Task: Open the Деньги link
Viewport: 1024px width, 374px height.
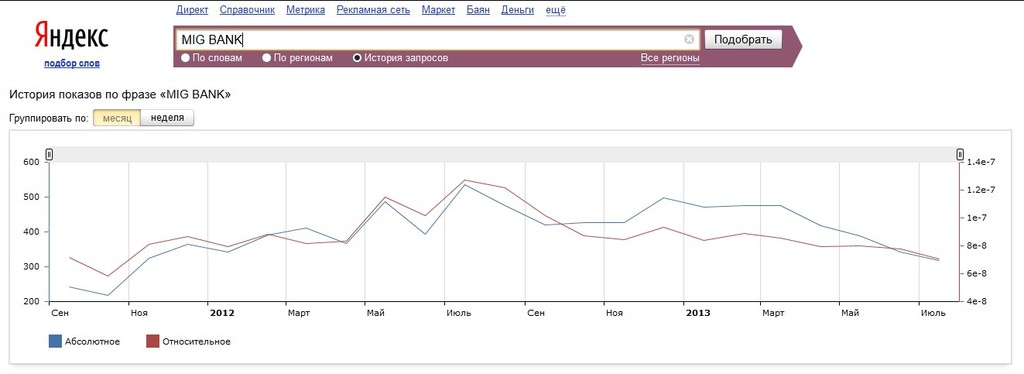Action: (517, 10)
